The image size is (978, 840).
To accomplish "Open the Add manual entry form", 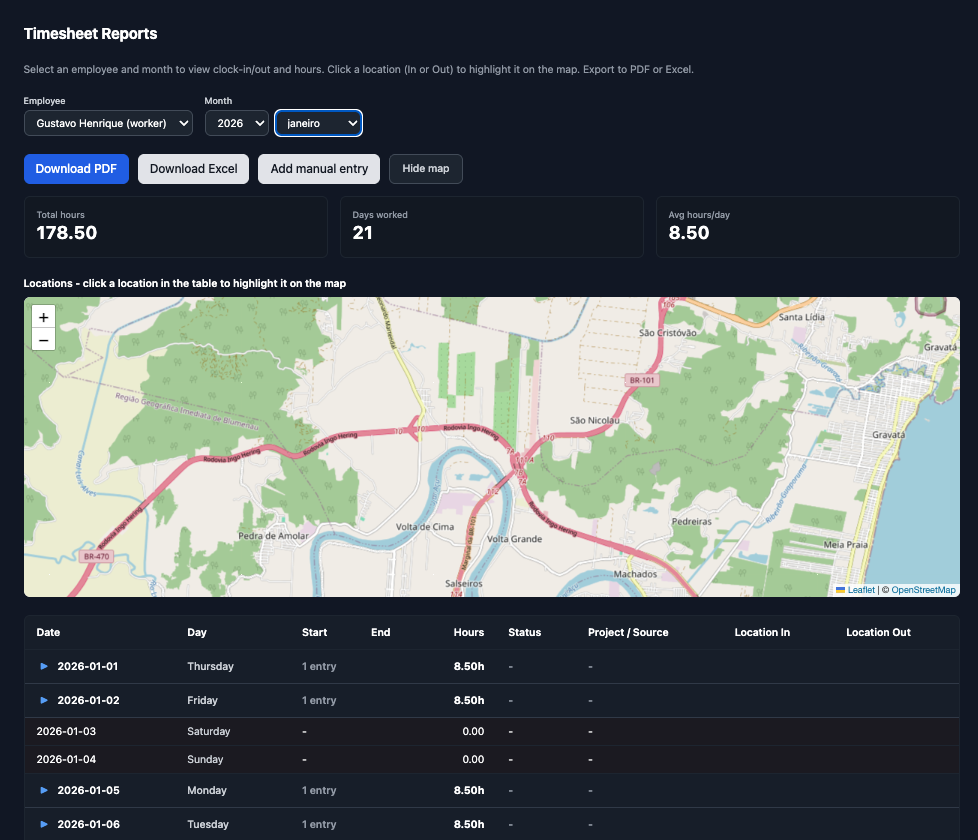I will pos(318,168).
